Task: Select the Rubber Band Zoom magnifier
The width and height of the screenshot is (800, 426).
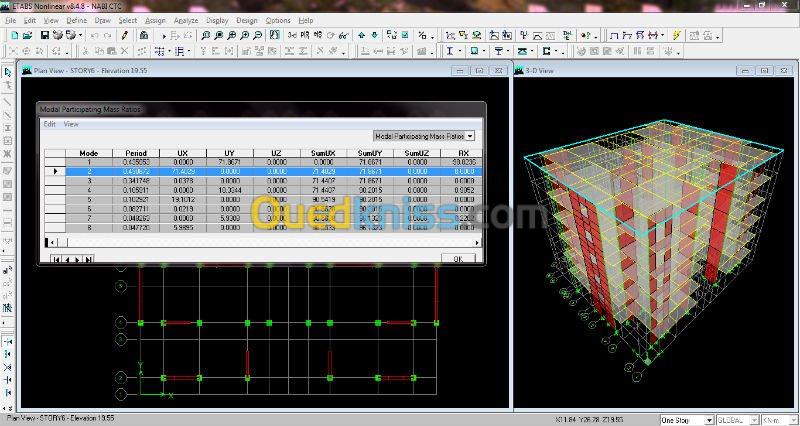Action: (x=205, y=35)
